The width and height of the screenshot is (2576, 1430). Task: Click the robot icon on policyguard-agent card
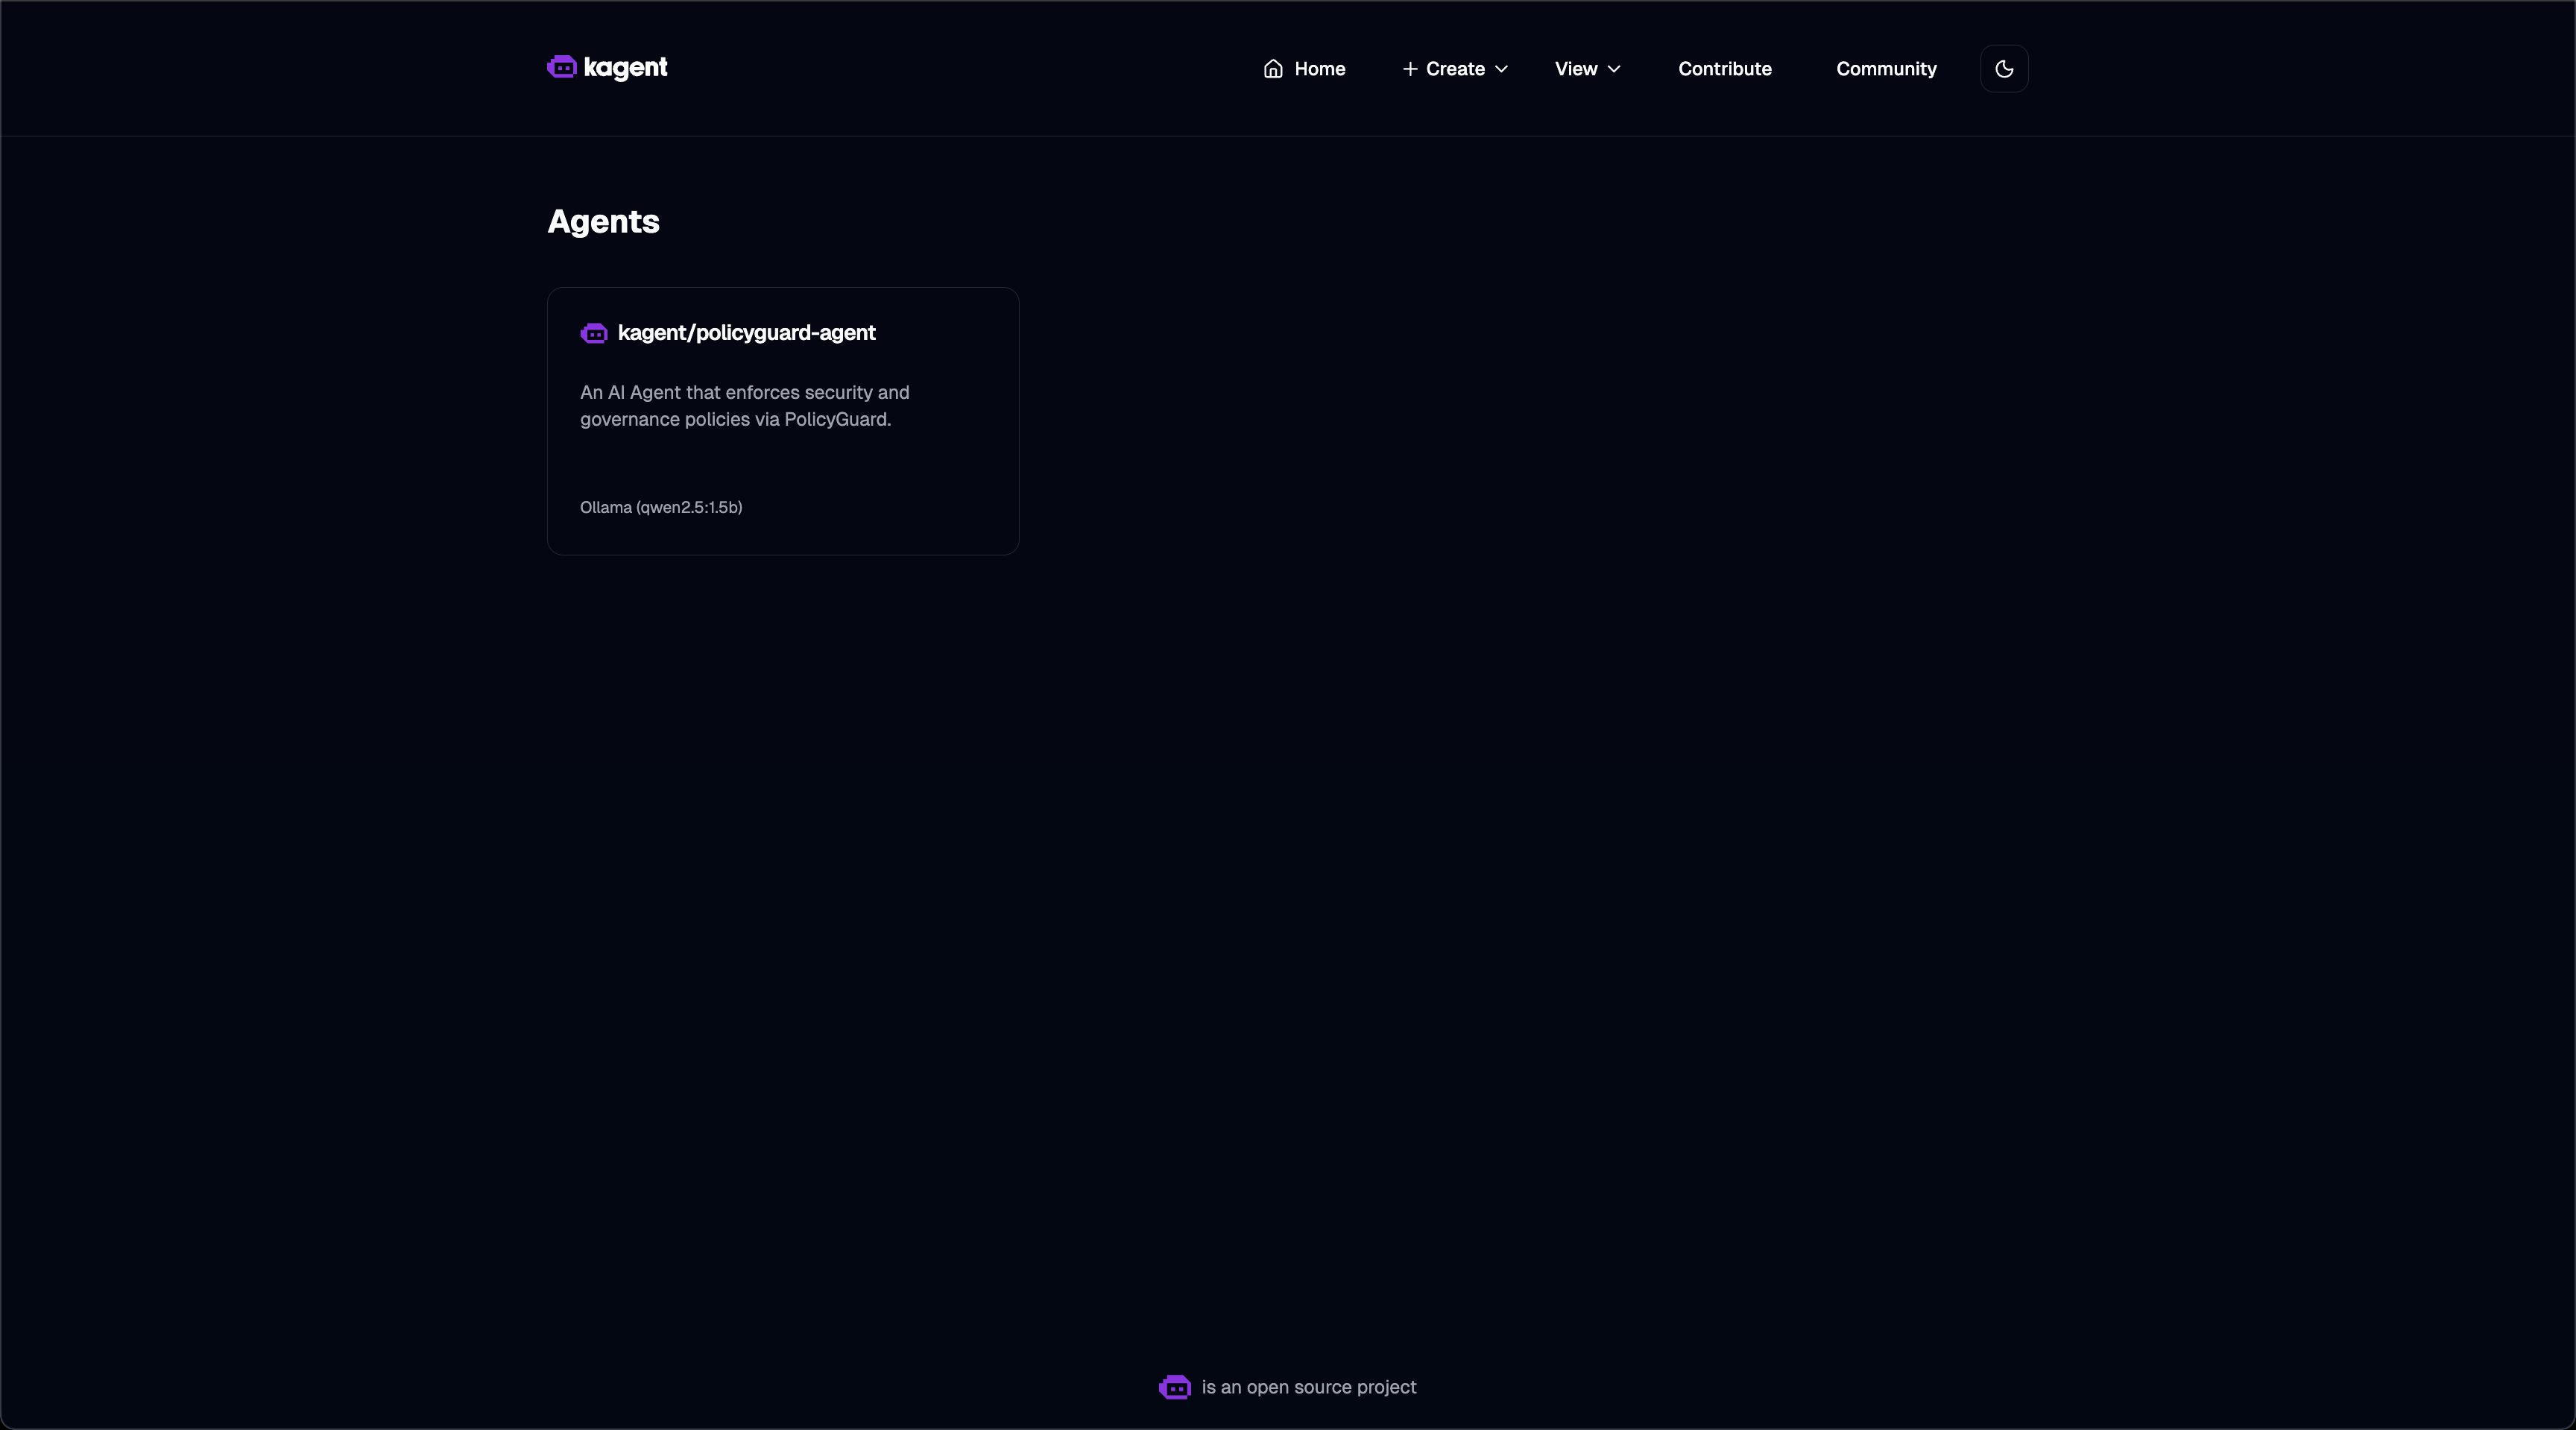coord(594,333)
